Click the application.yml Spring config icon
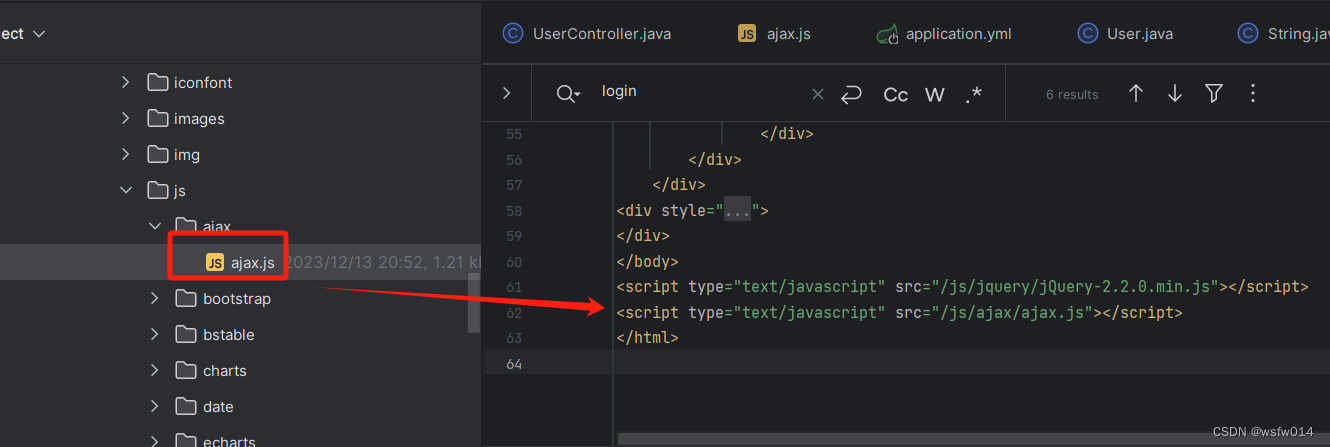This screenshot has height=447, width=1330. tap(887, 34)
